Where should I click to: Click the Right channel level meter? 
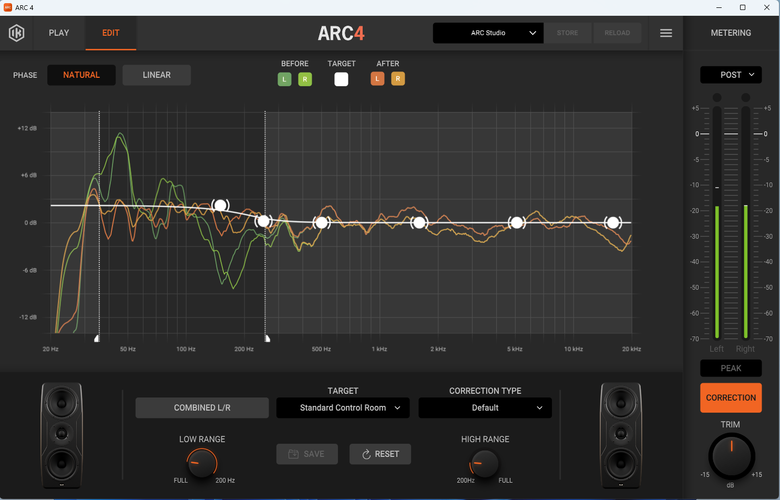[x=745, y=223]
